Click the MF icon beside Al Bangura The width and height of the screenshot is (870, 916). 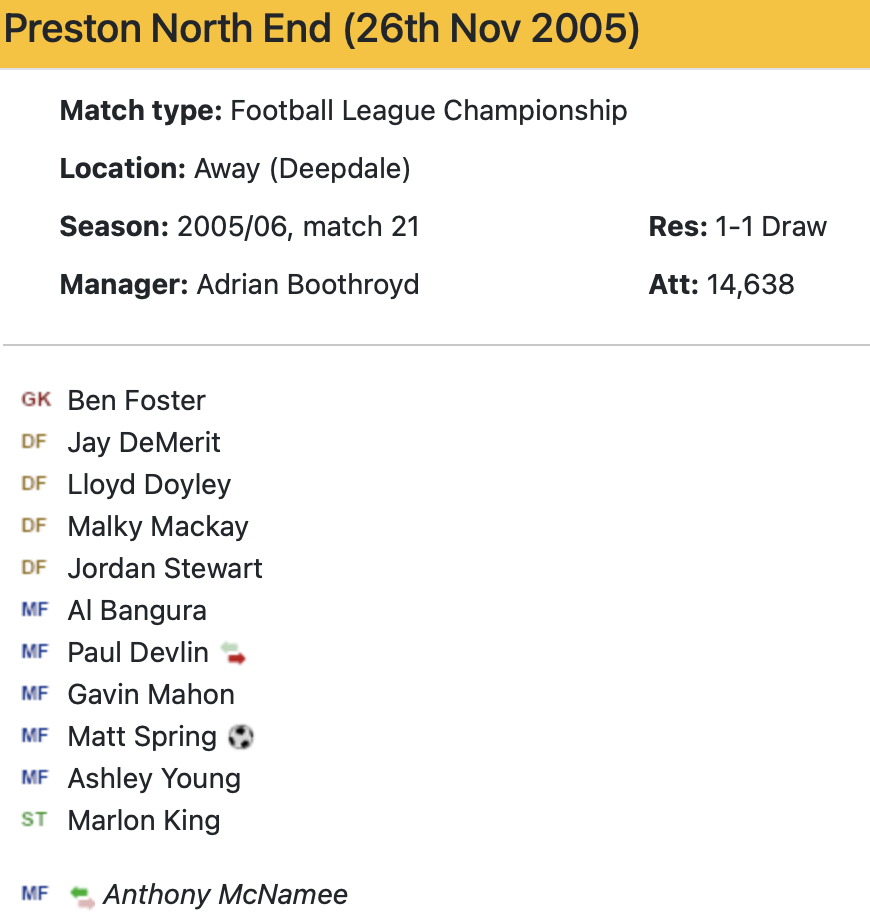point(34,610)
